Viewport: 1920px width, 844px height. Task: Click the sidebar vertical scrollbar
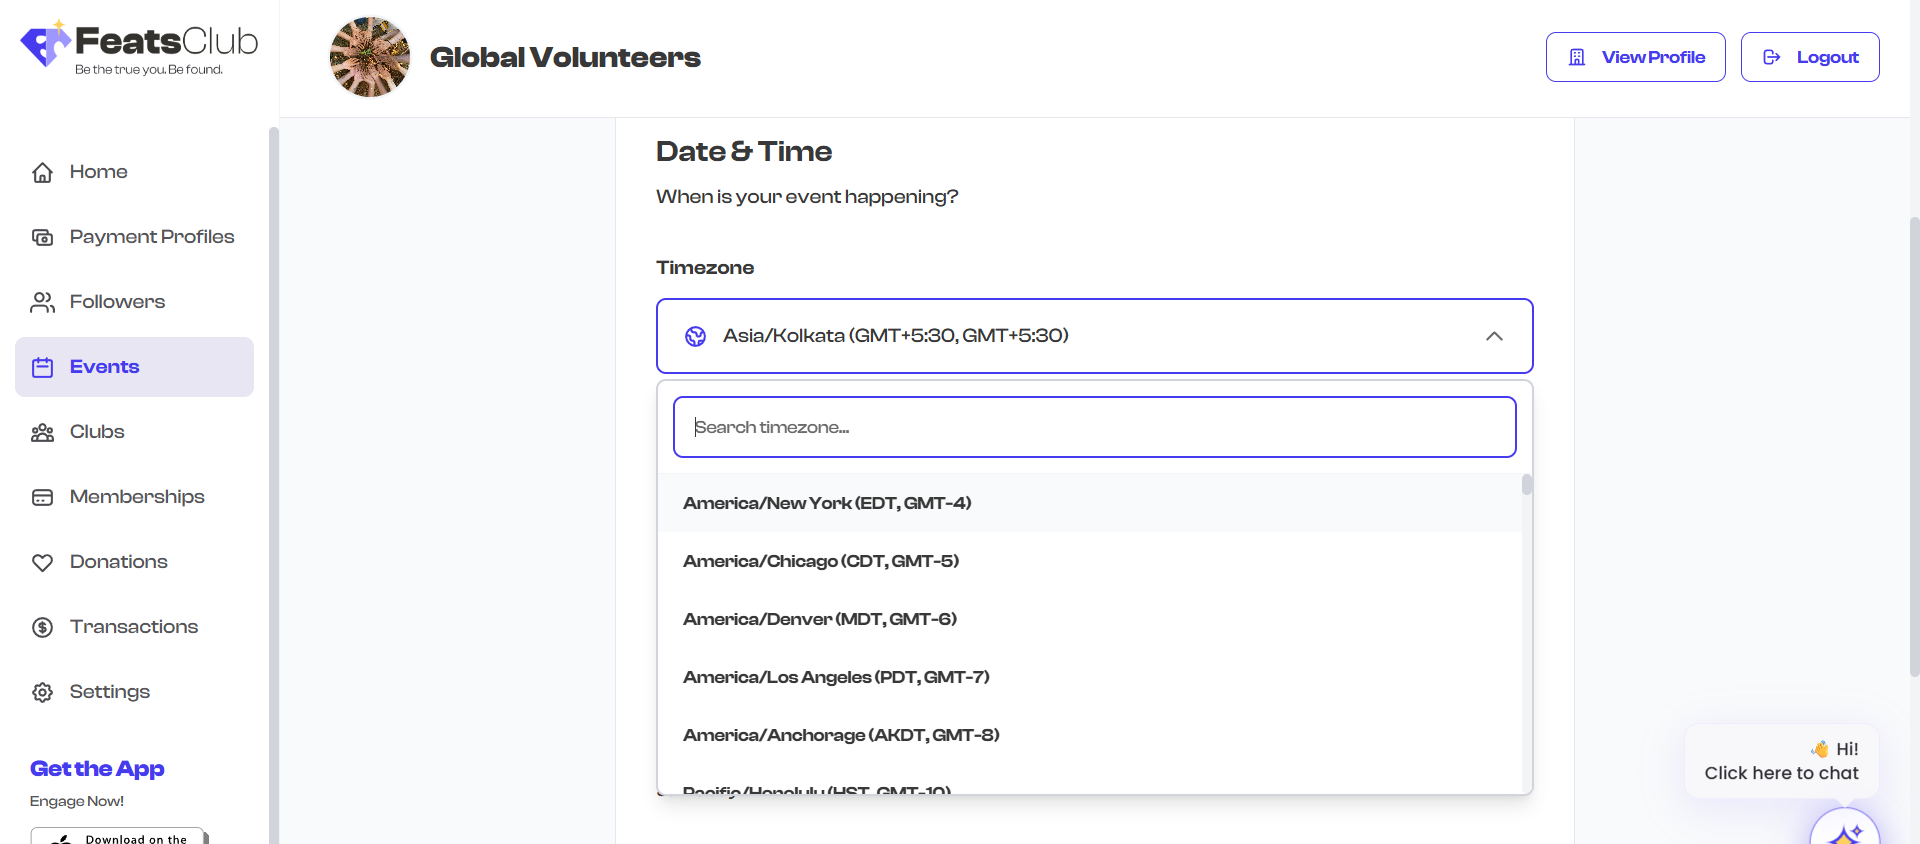(273, 486)
